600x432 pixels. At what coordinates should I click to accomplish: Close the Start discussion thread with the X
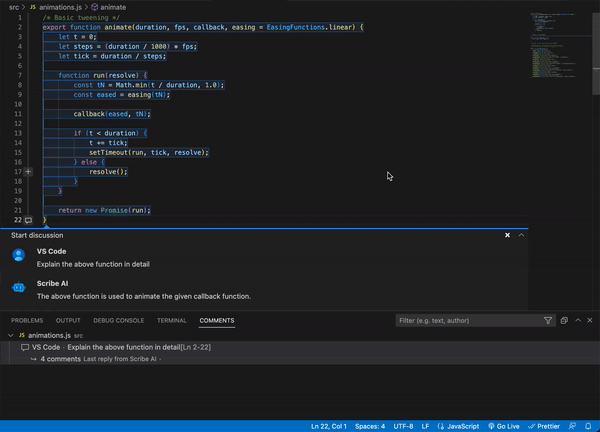pos(507,235)
